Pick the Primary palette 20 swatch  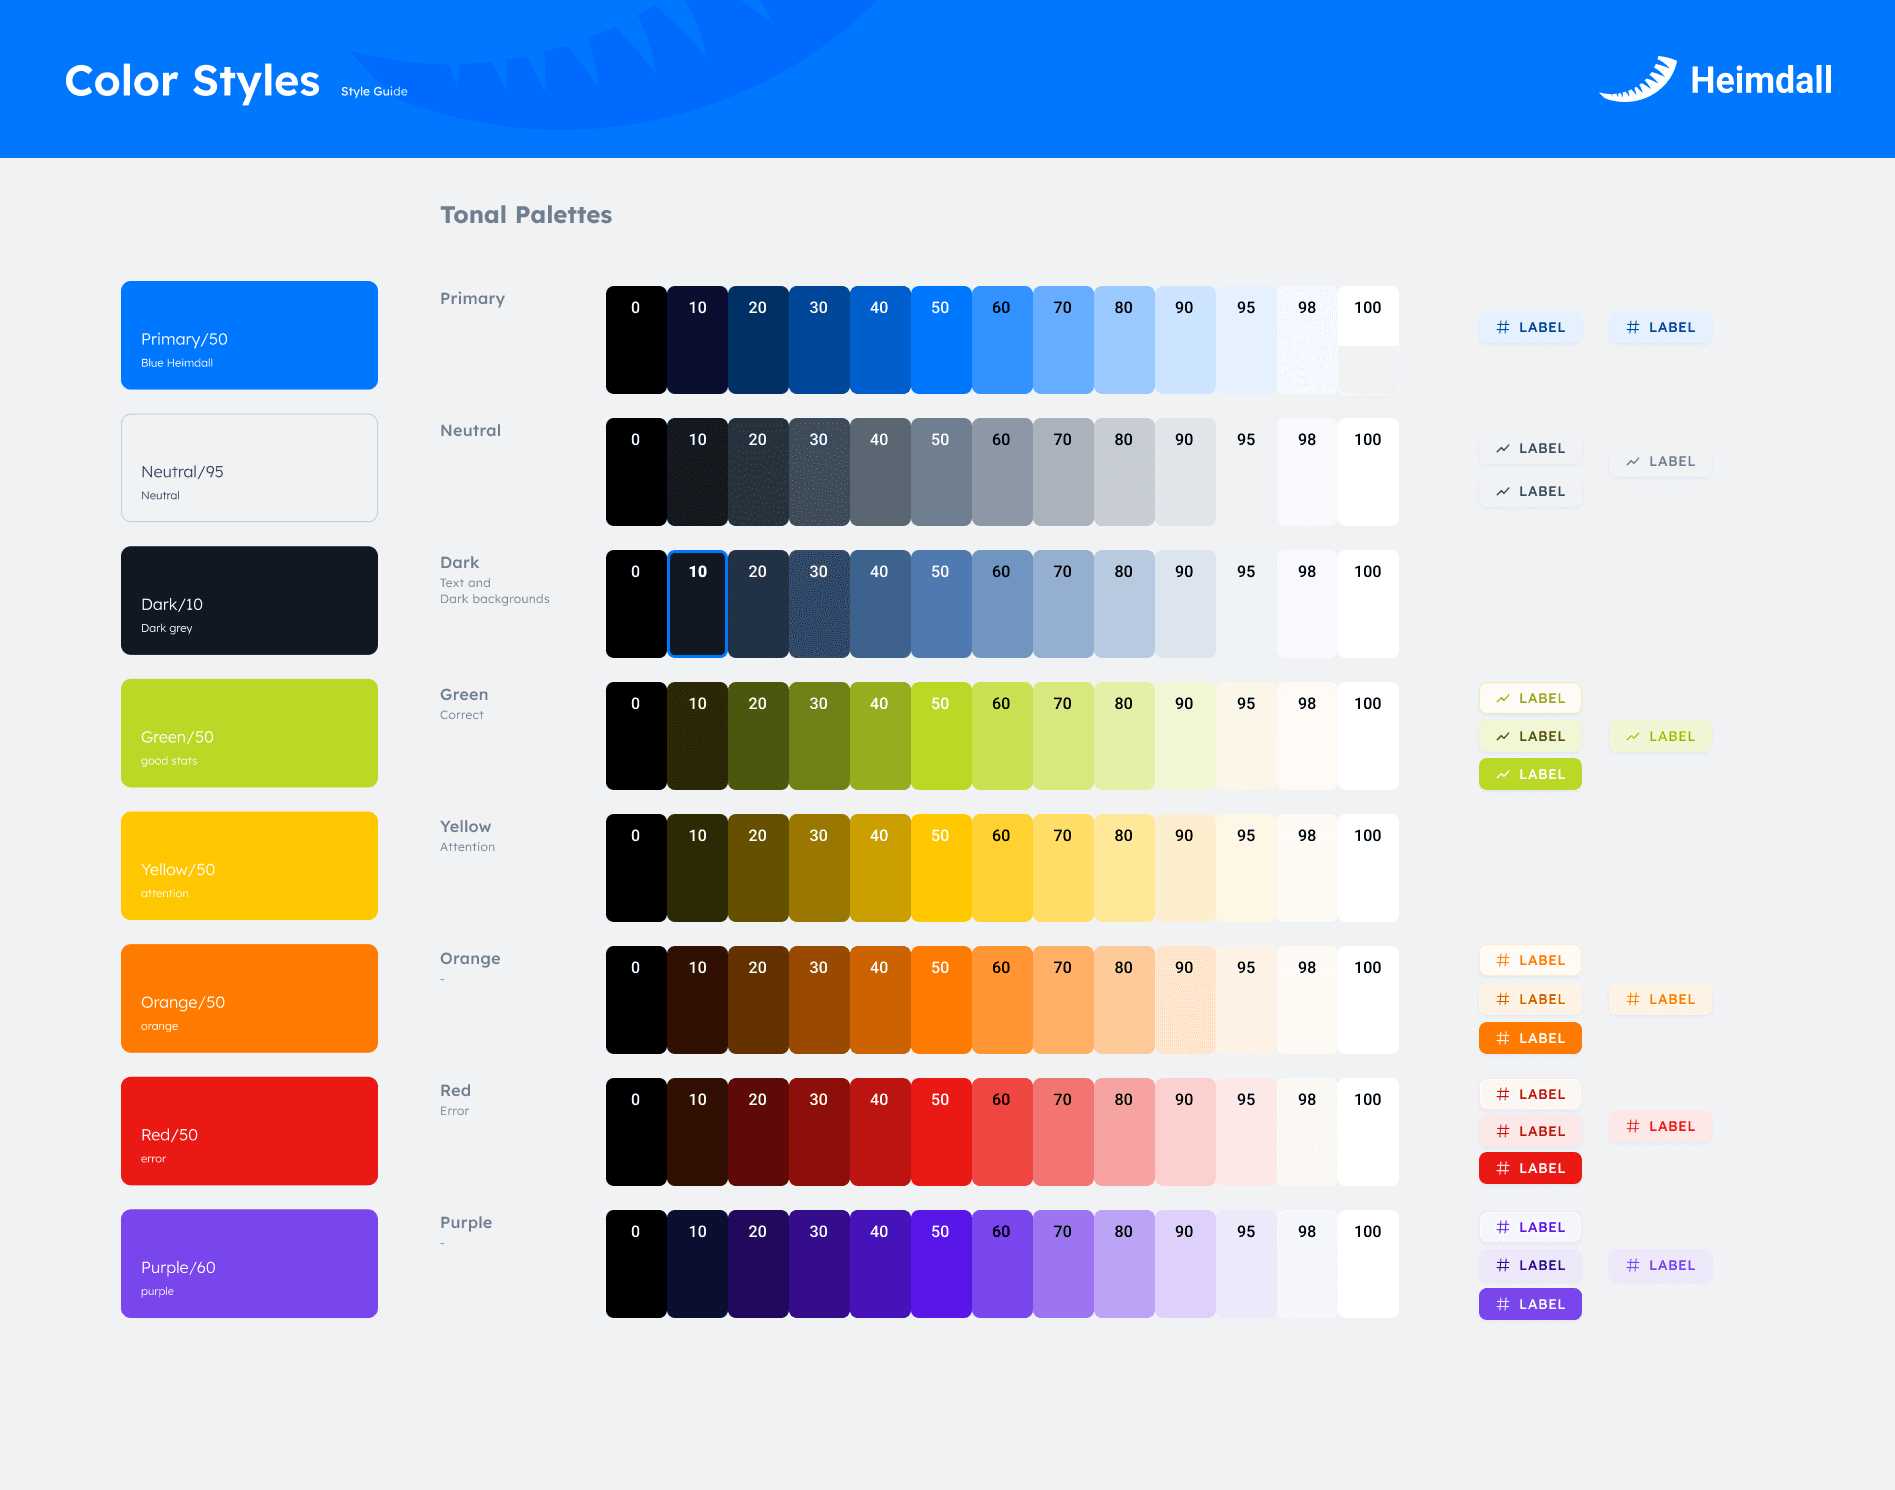pyautogui.click(x=758, y=340)
